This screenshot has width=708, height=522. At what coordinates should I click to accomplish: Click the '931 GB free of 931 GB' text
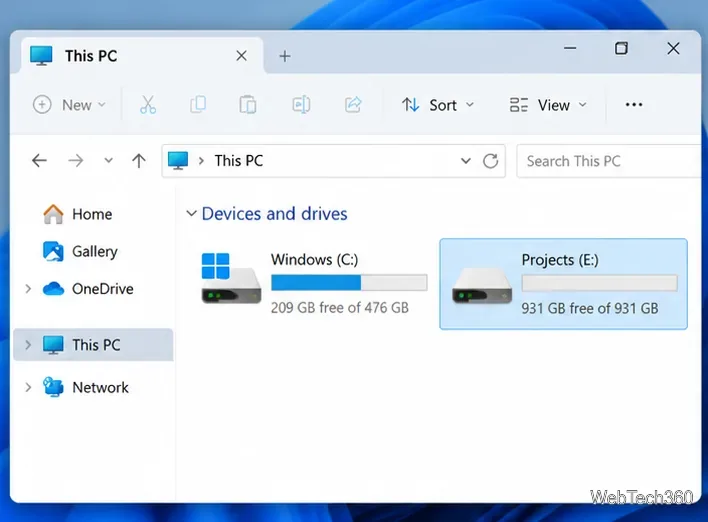(x=590, y=308)
